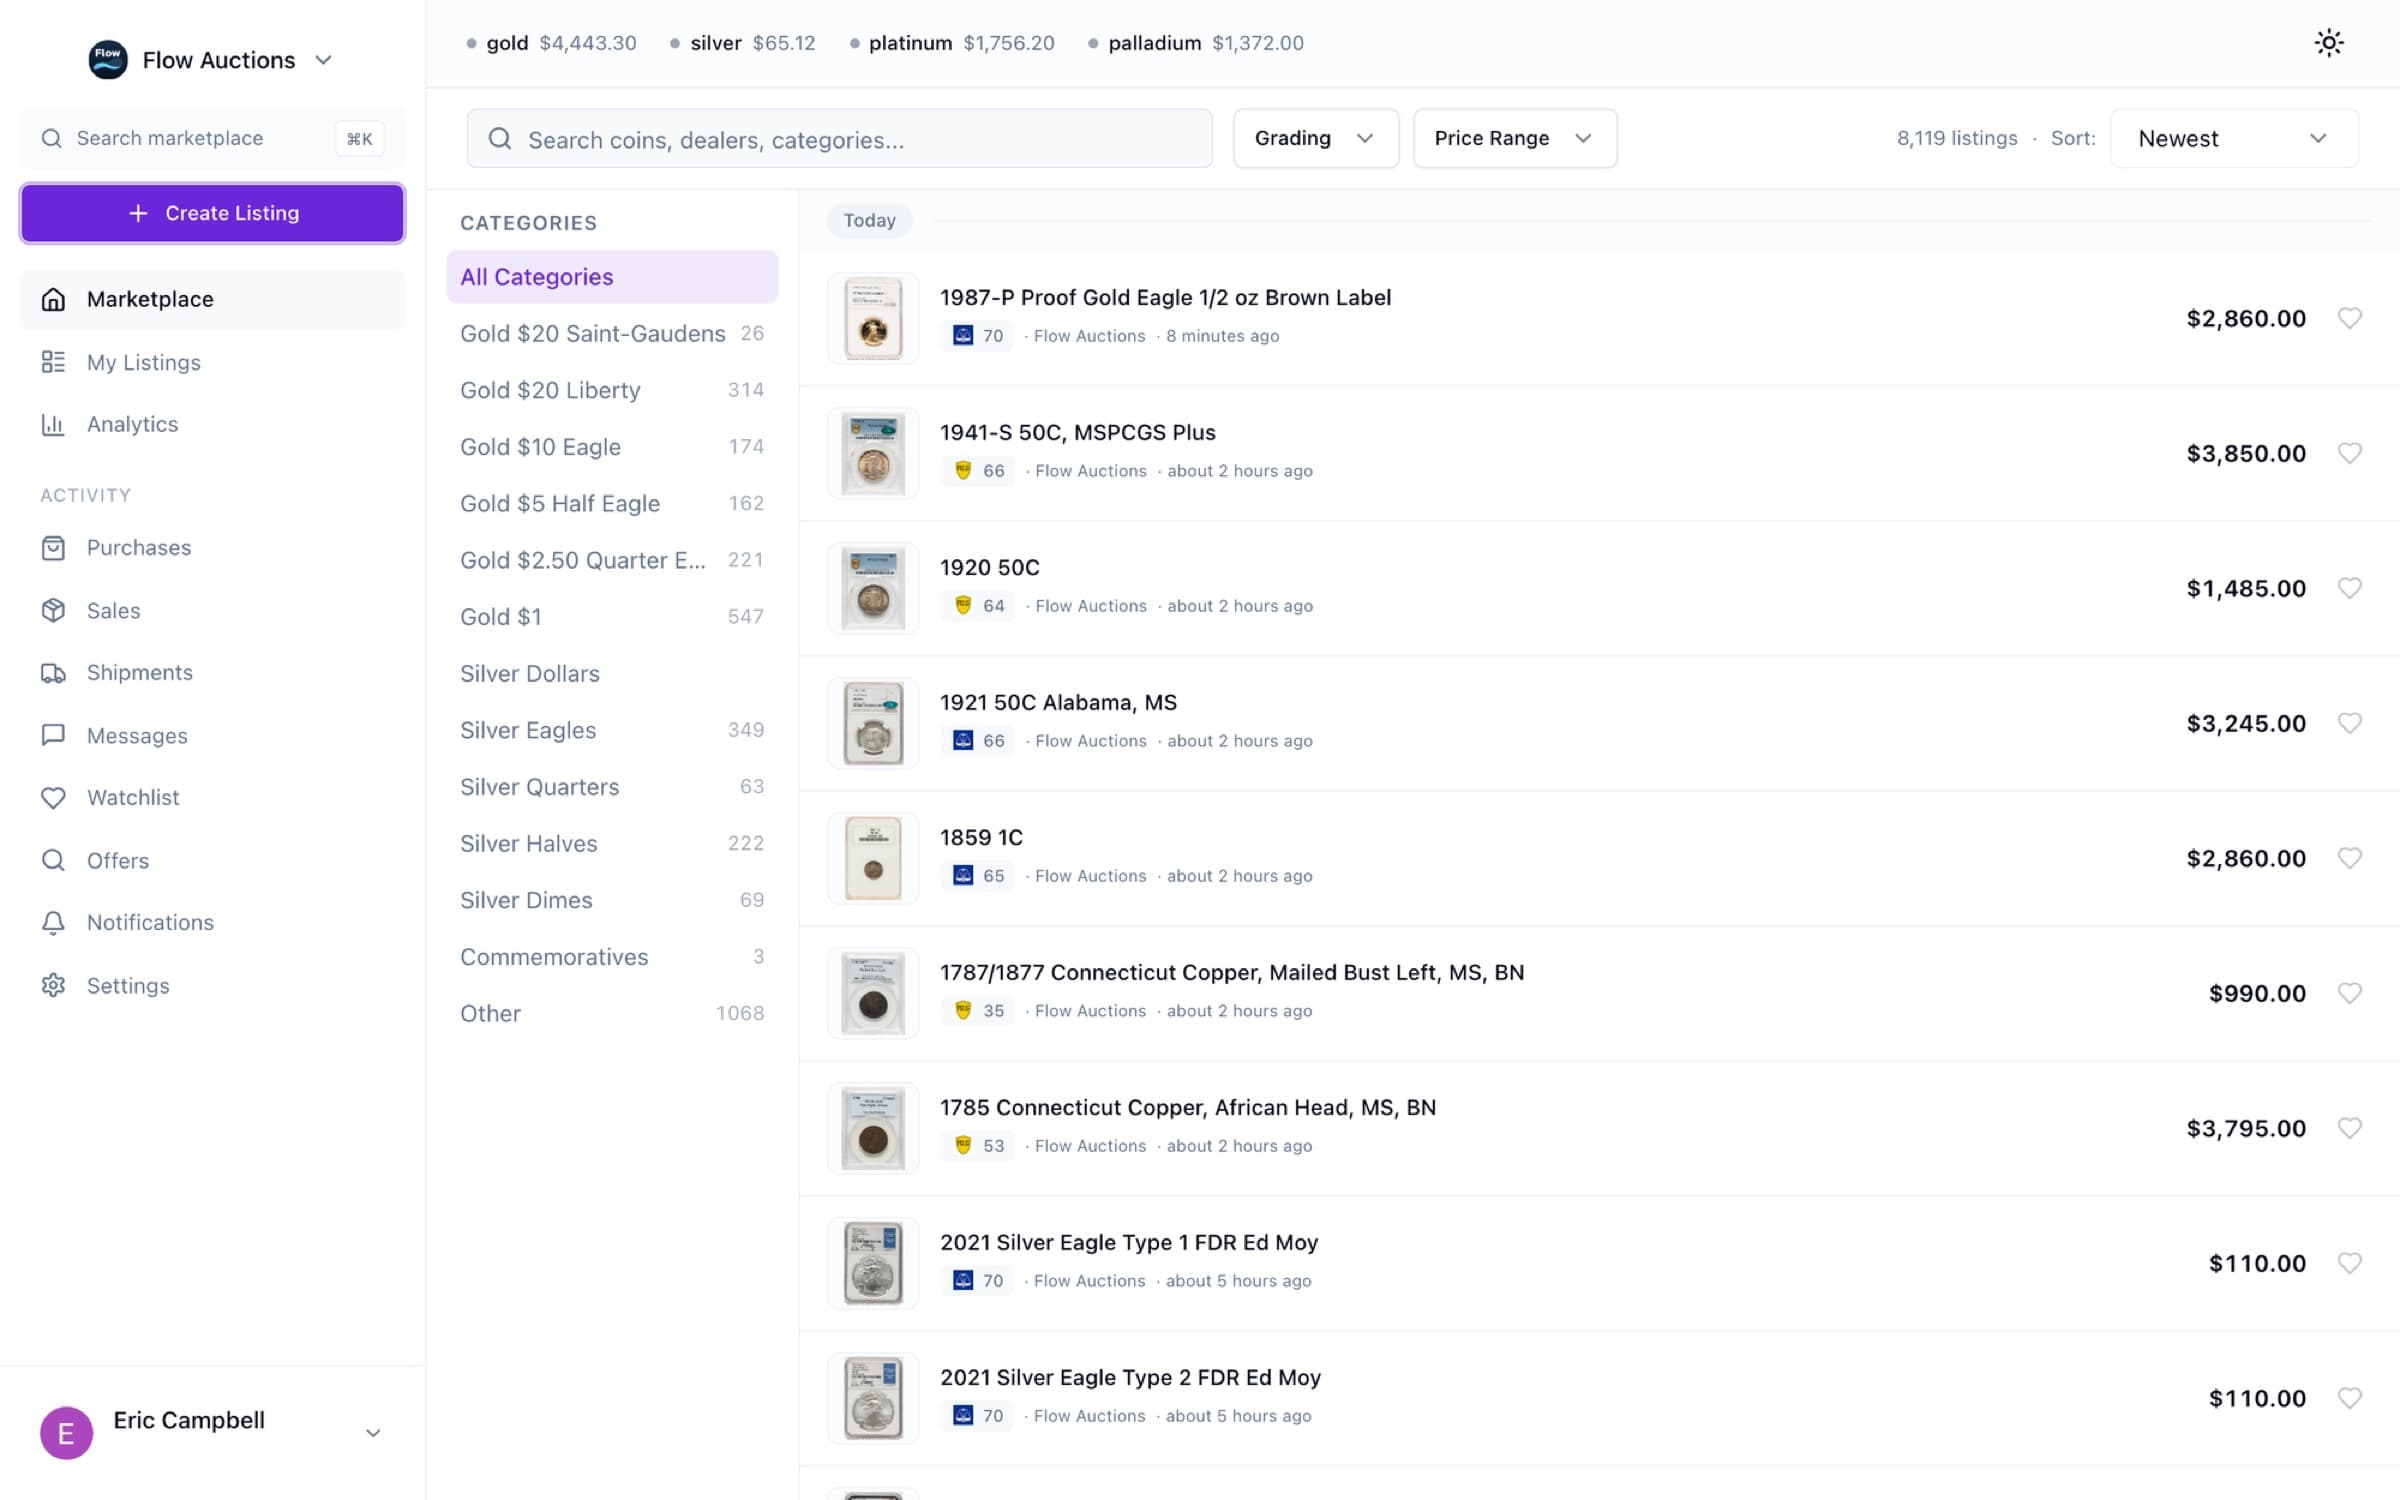This screenshot has height=1500, width=2400.
Task: Go to My Listings
Action: pyautogui.click(x=212, y=362)
